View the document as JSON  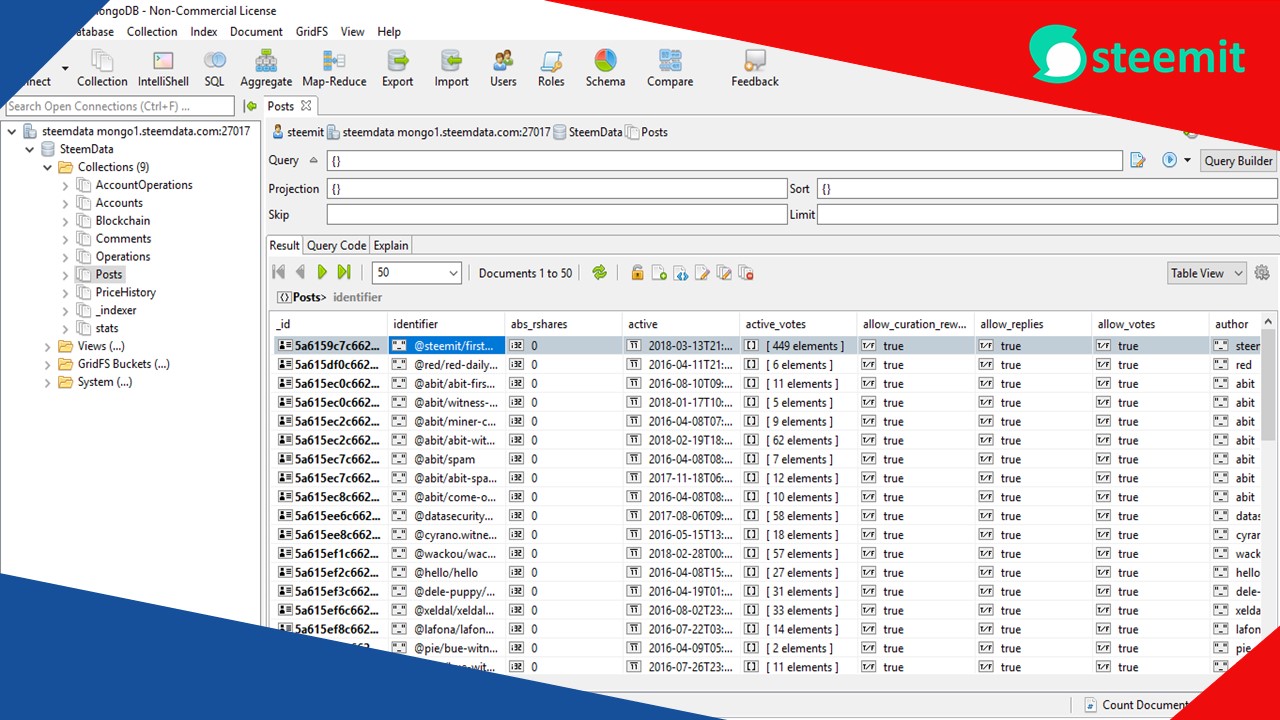pos(680,272)
